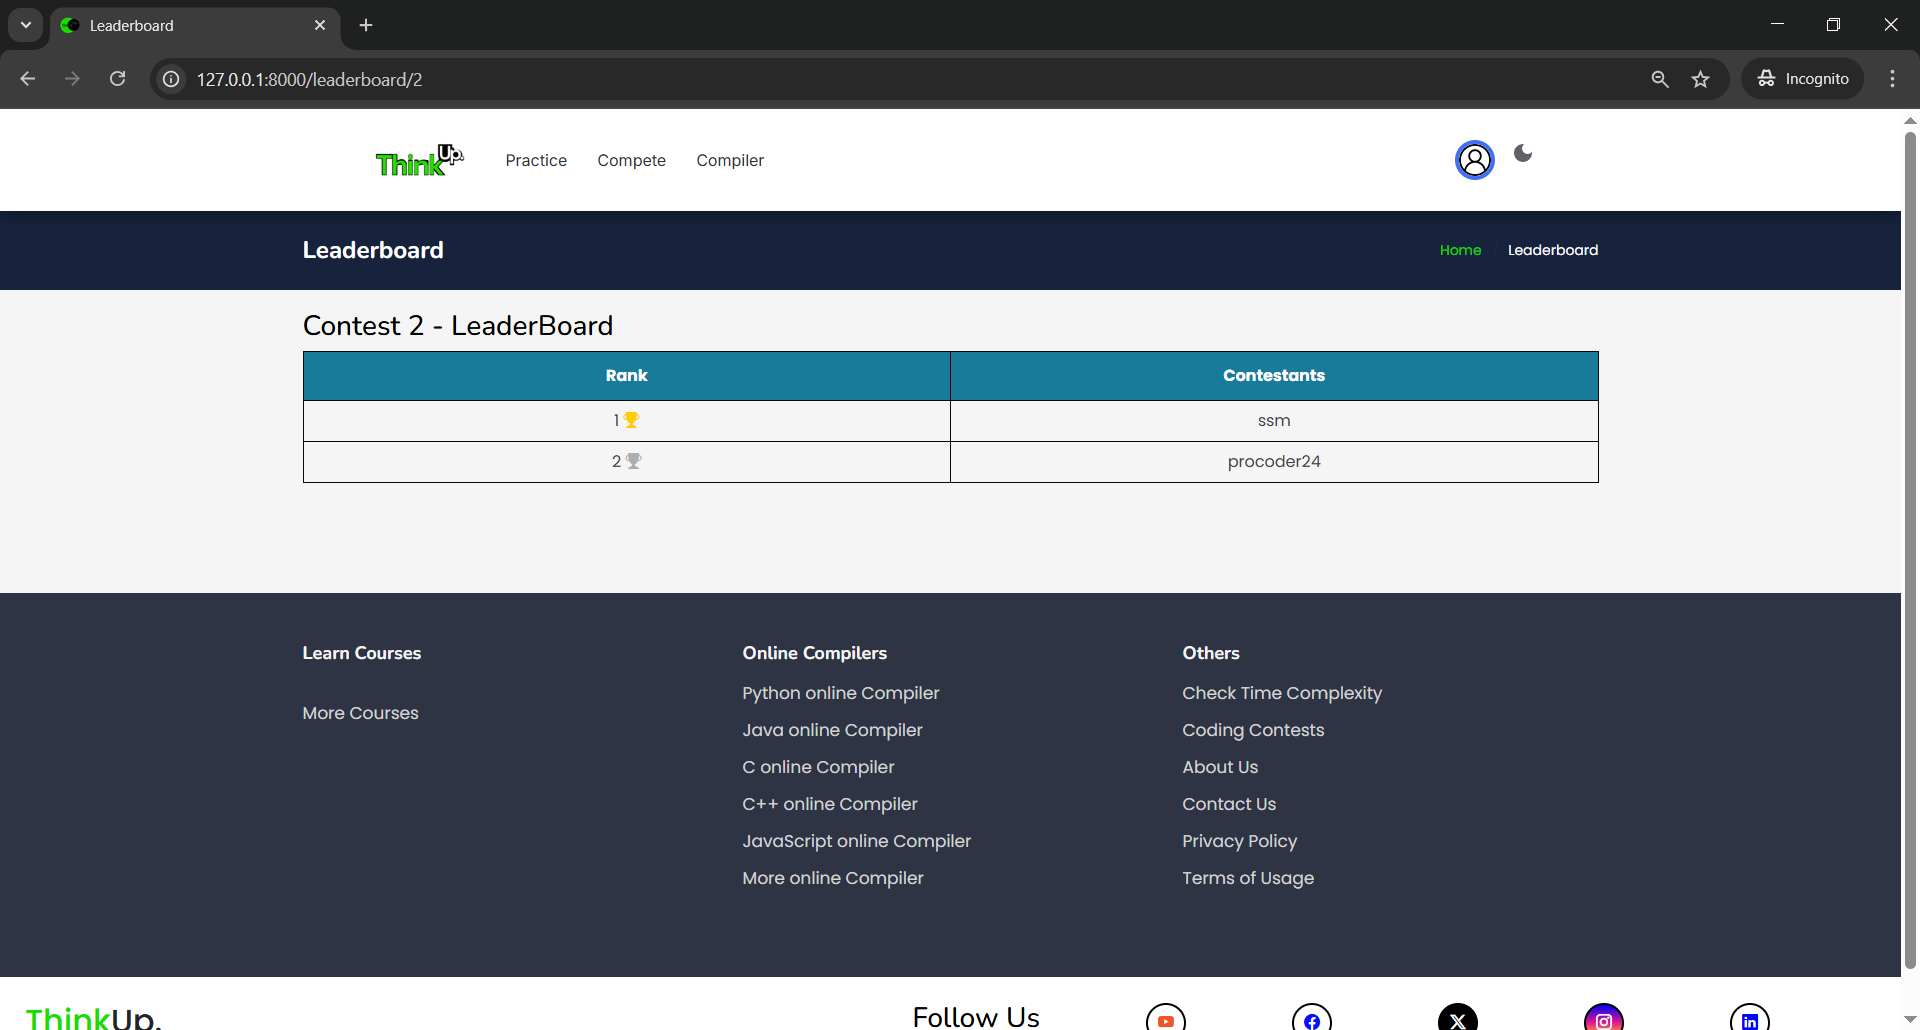Open the X (Twitter) social icon
1920x1030 pixels.
pos(1457,1020)
